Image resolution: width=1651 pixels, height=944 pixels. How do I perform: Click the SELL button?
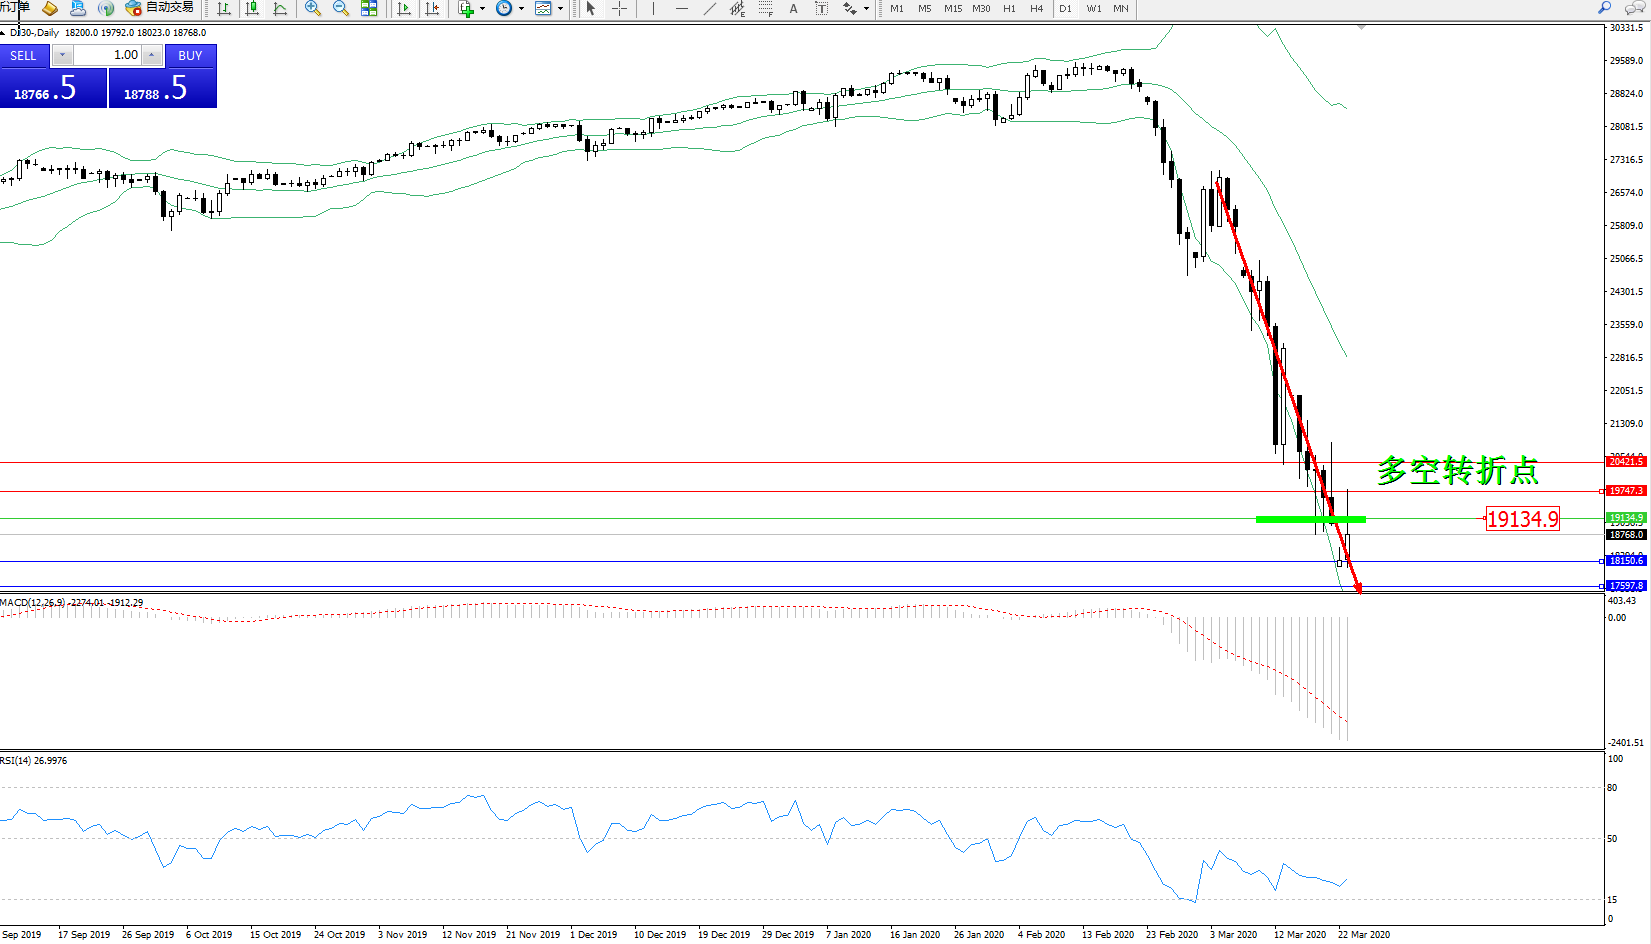[23, 56]
